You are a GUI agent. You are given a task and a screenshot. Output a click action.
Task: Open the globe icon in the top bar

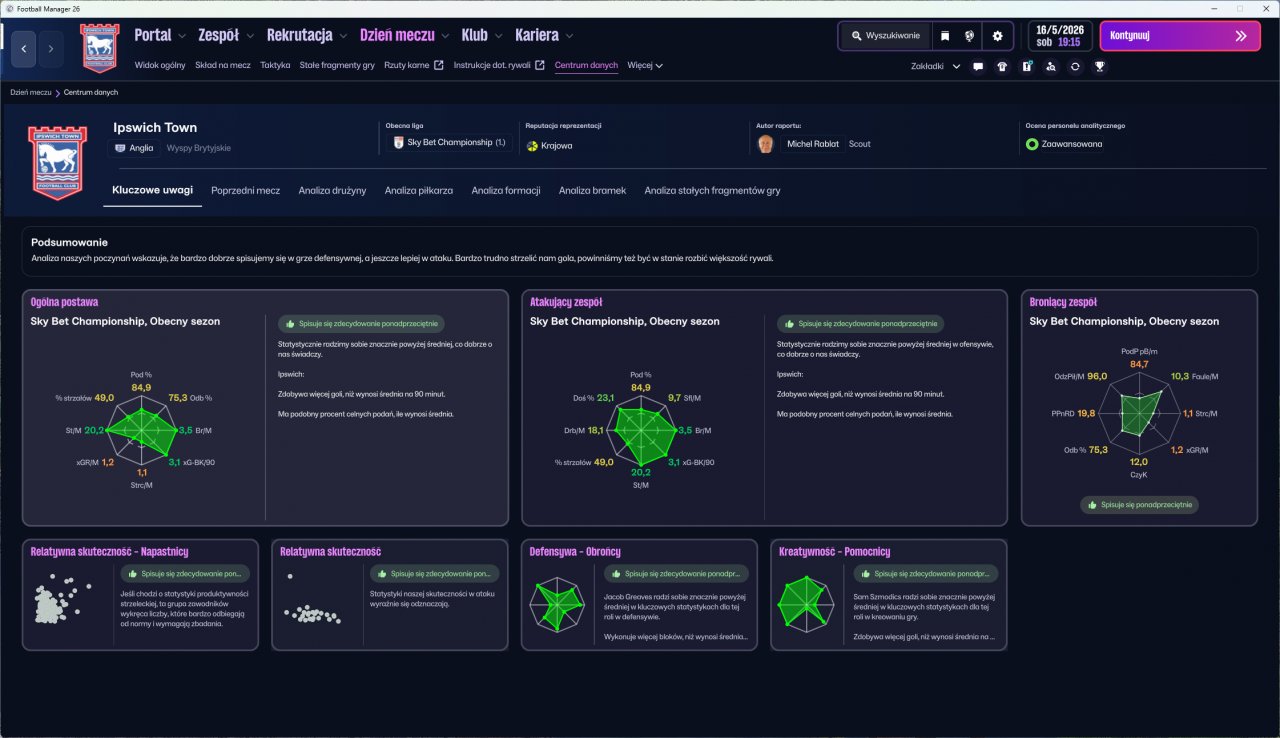[970, 36]
